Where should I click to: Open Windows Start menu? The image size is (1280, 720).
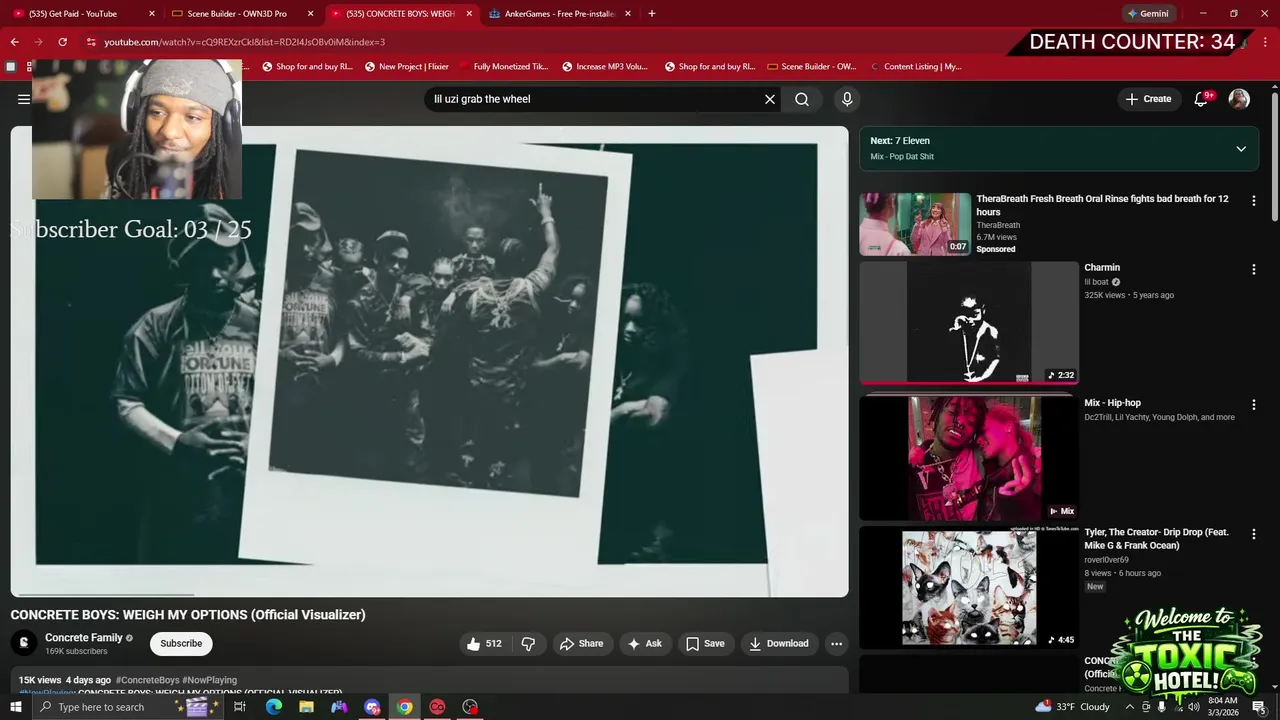(x=15, y=707)
